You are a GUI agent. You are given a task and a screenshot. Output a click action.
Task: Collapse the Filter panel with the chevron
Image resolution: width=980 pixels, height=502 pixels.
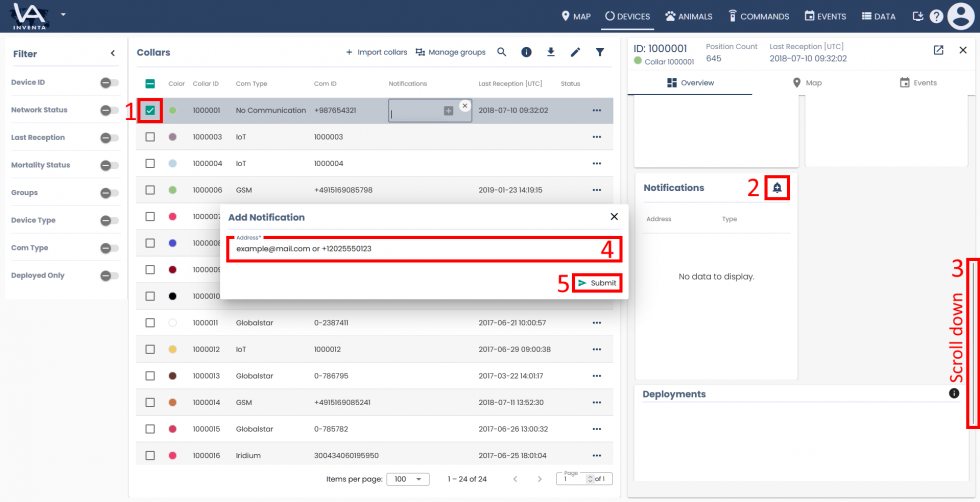point(112,53)
